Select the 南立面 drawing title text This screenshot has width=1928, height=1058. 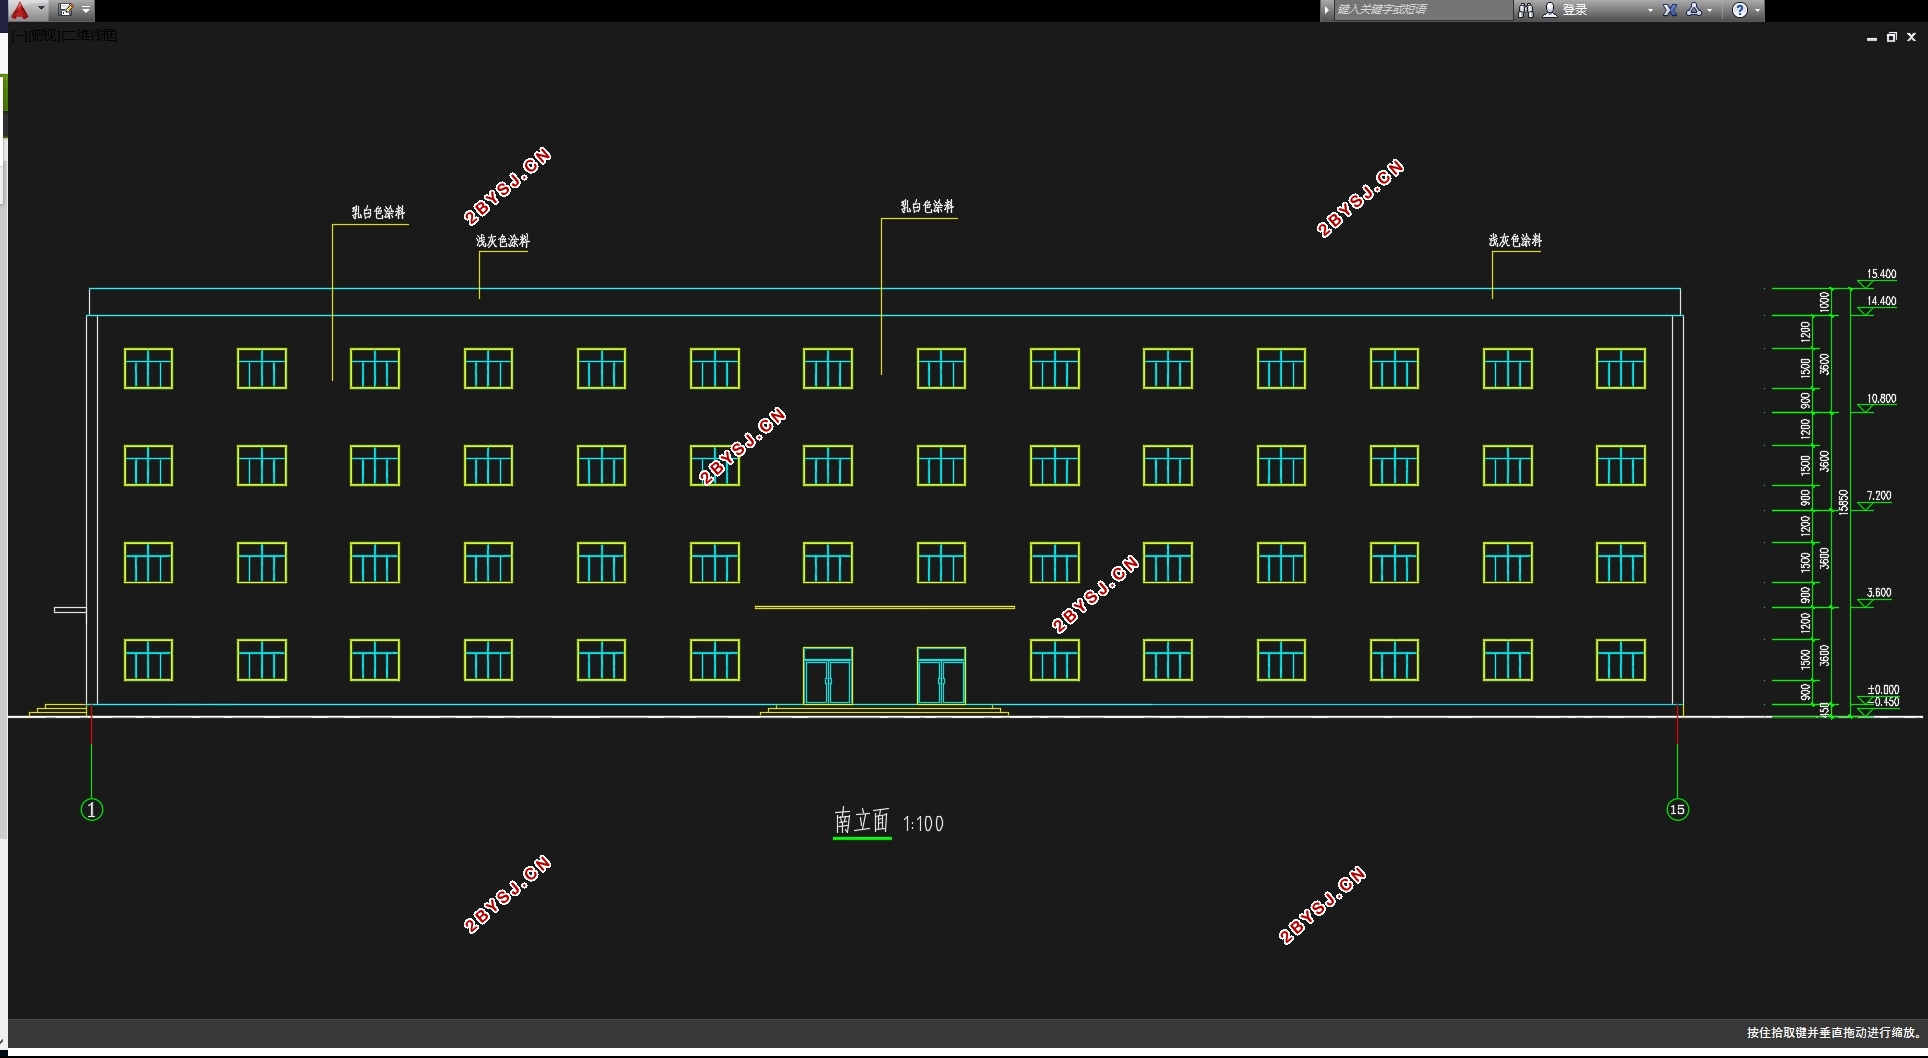862,821
